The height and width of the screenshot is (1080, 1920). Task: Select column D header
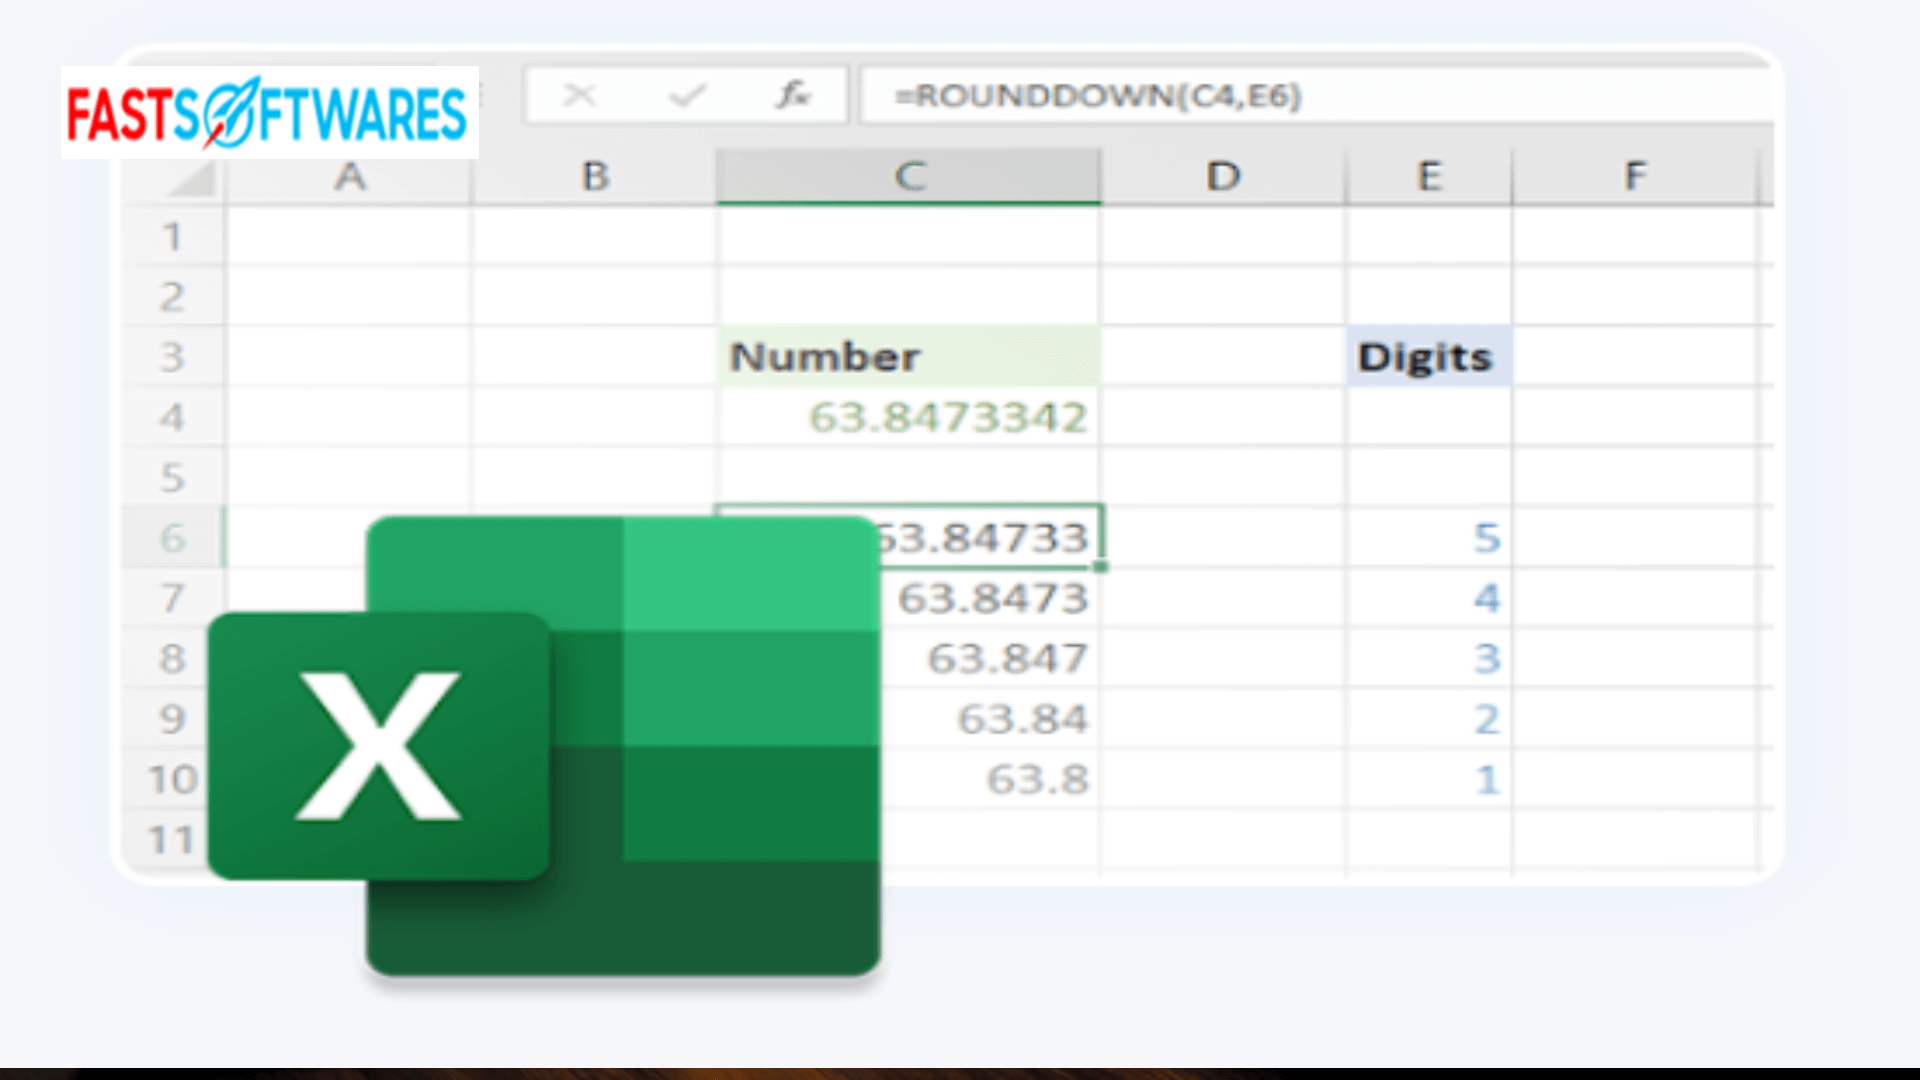(x=1222, y=177)
